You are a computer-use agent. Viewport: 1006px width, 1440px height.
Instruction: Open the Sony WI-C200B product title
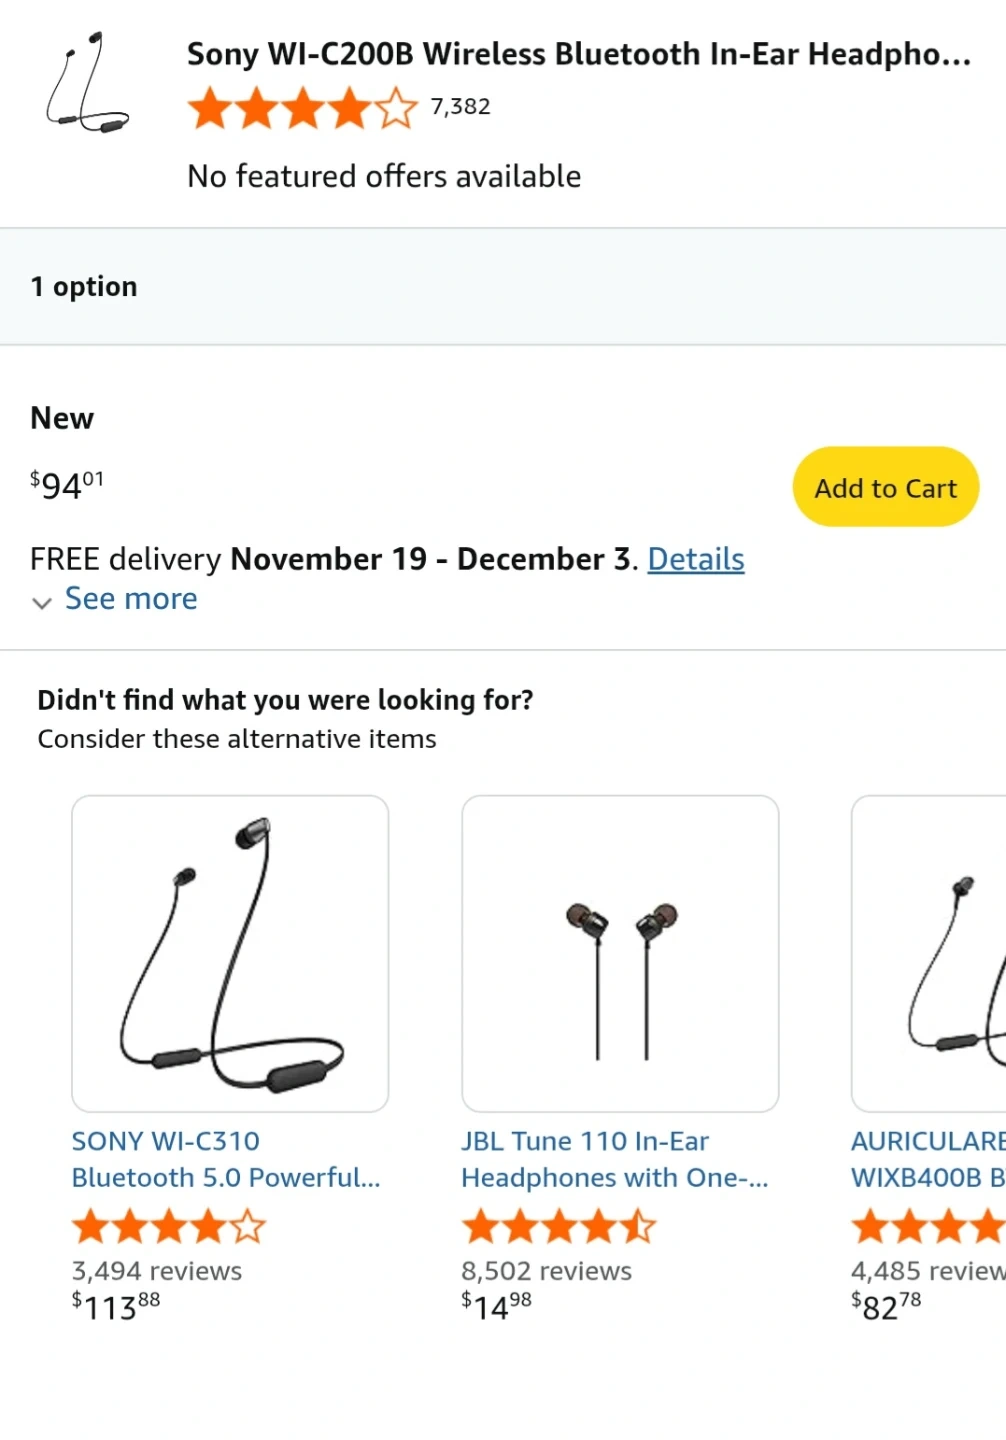[578, 54]
